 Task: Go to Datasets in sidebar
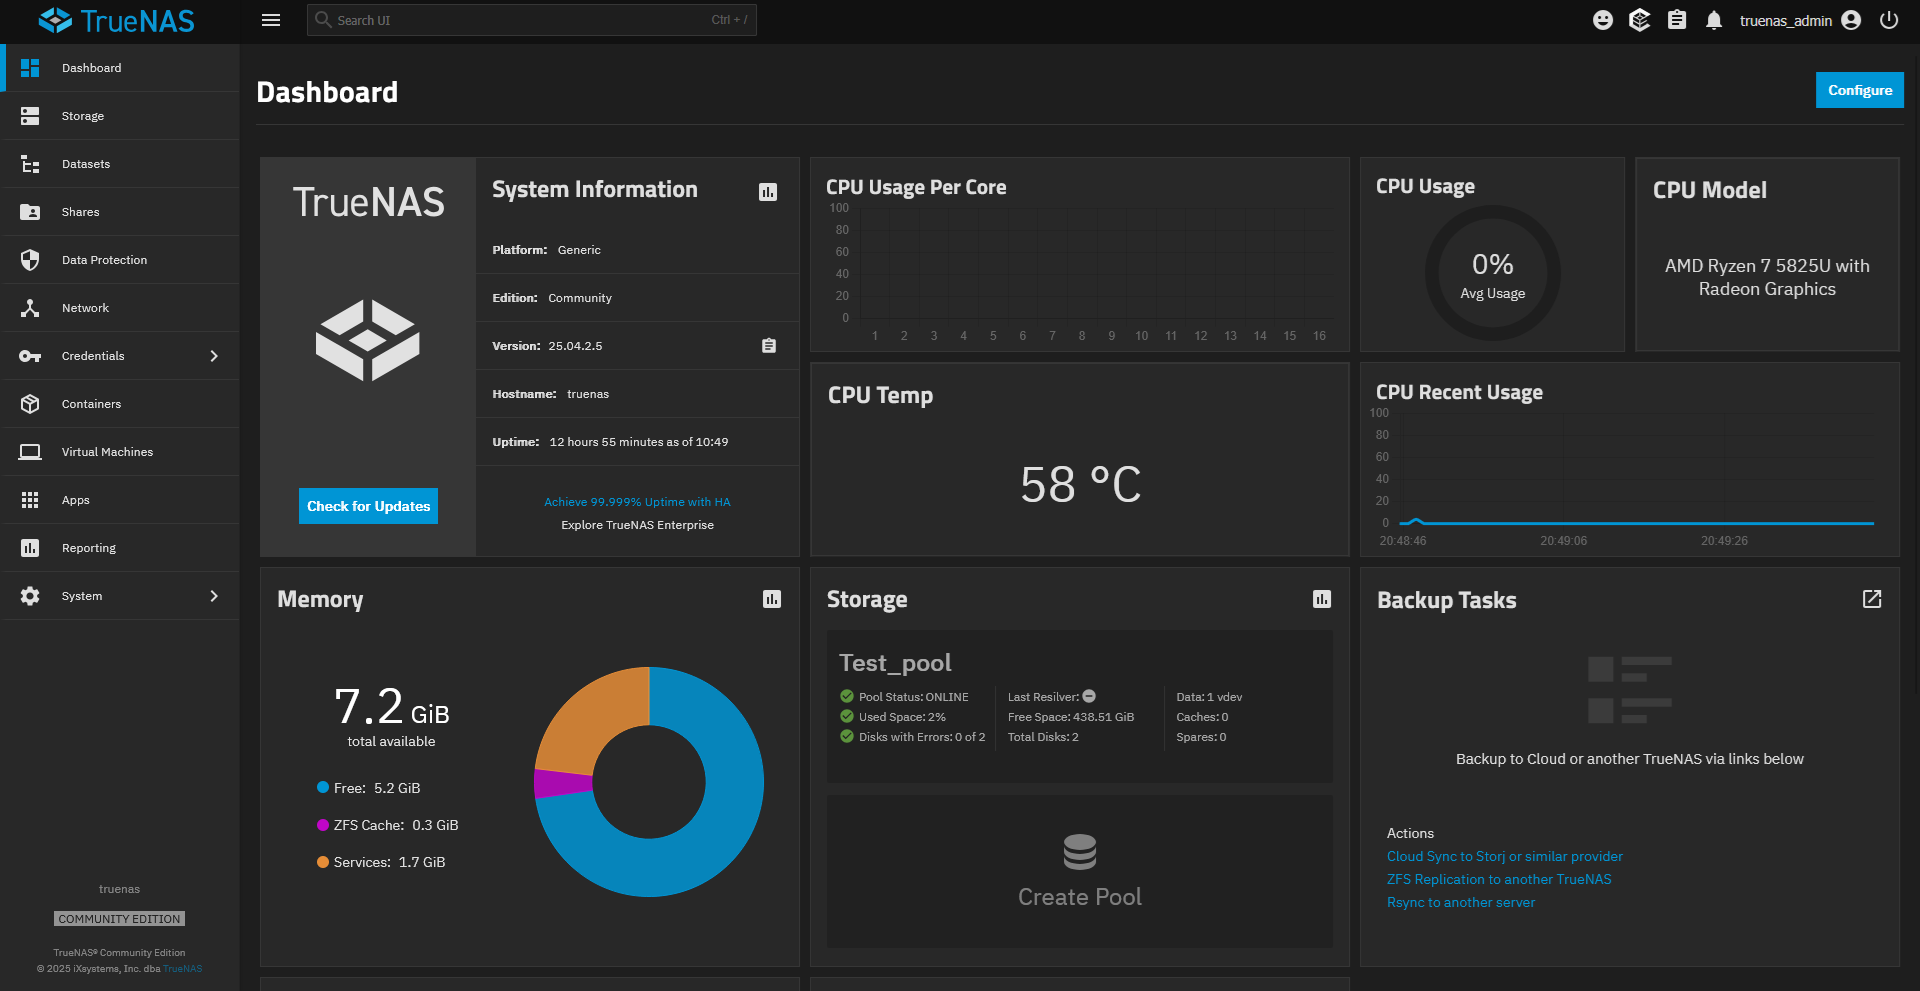click(86, 164)
